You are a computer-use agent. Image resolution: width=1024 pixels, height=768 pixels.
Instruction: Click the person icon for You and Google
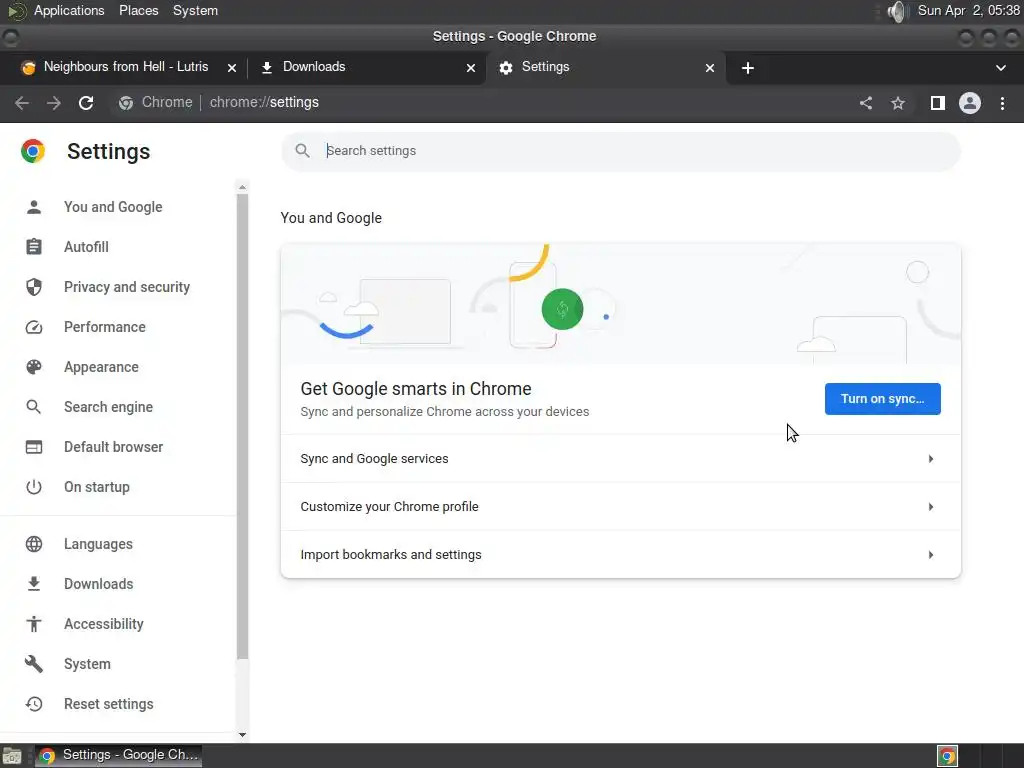[x=34, y=207]
